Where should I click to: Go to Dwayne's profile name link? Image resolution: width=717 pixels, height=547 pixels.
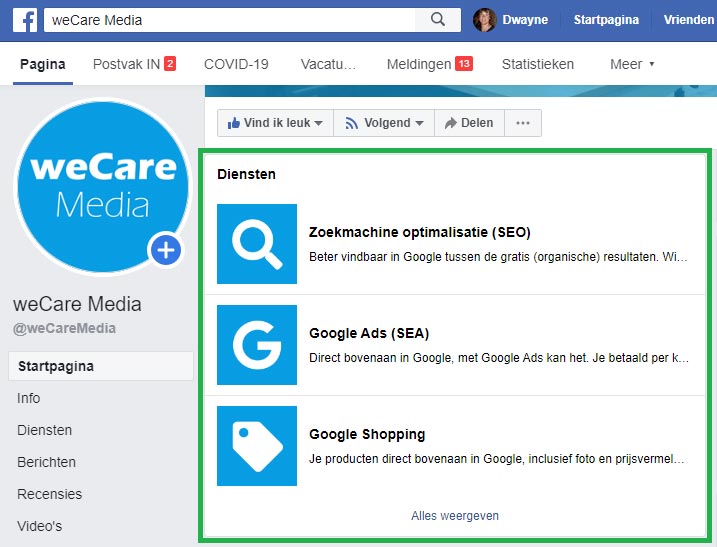(525, 20)
